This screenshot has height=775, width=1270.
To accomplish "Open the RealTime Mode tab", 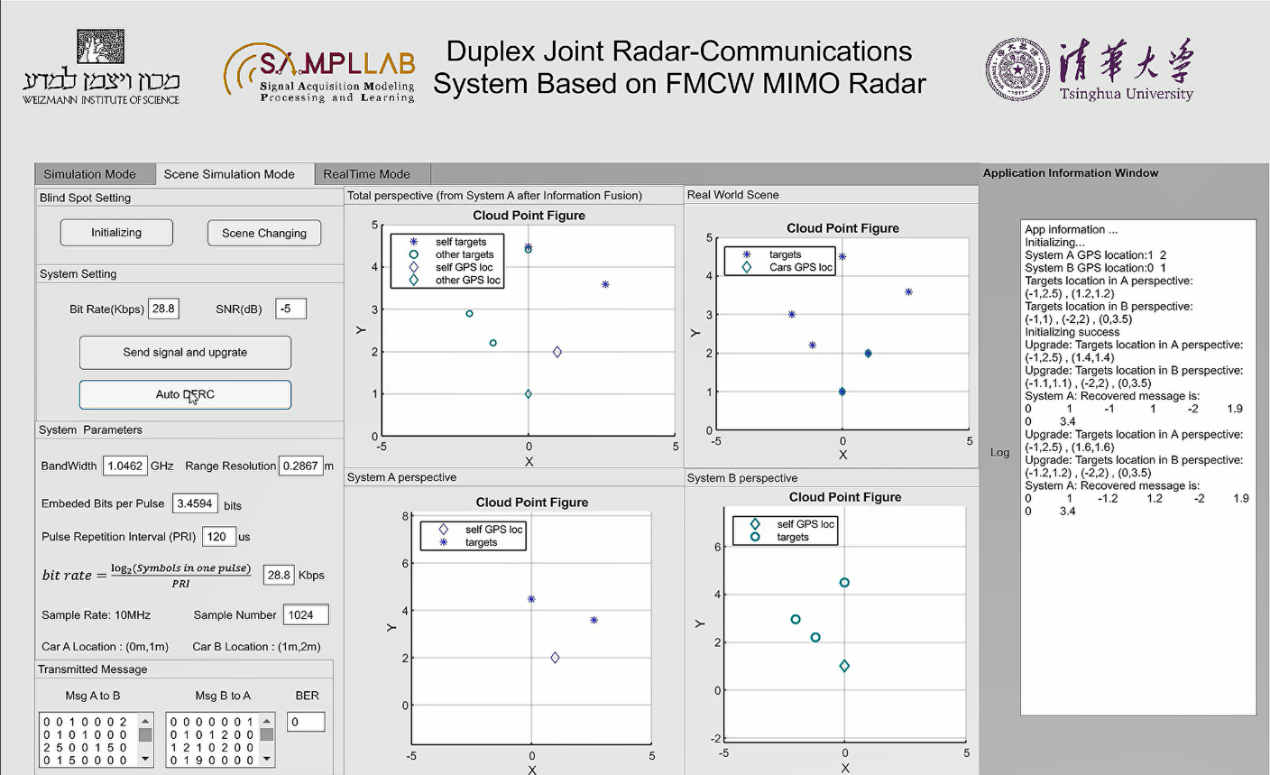I will 366,174.
